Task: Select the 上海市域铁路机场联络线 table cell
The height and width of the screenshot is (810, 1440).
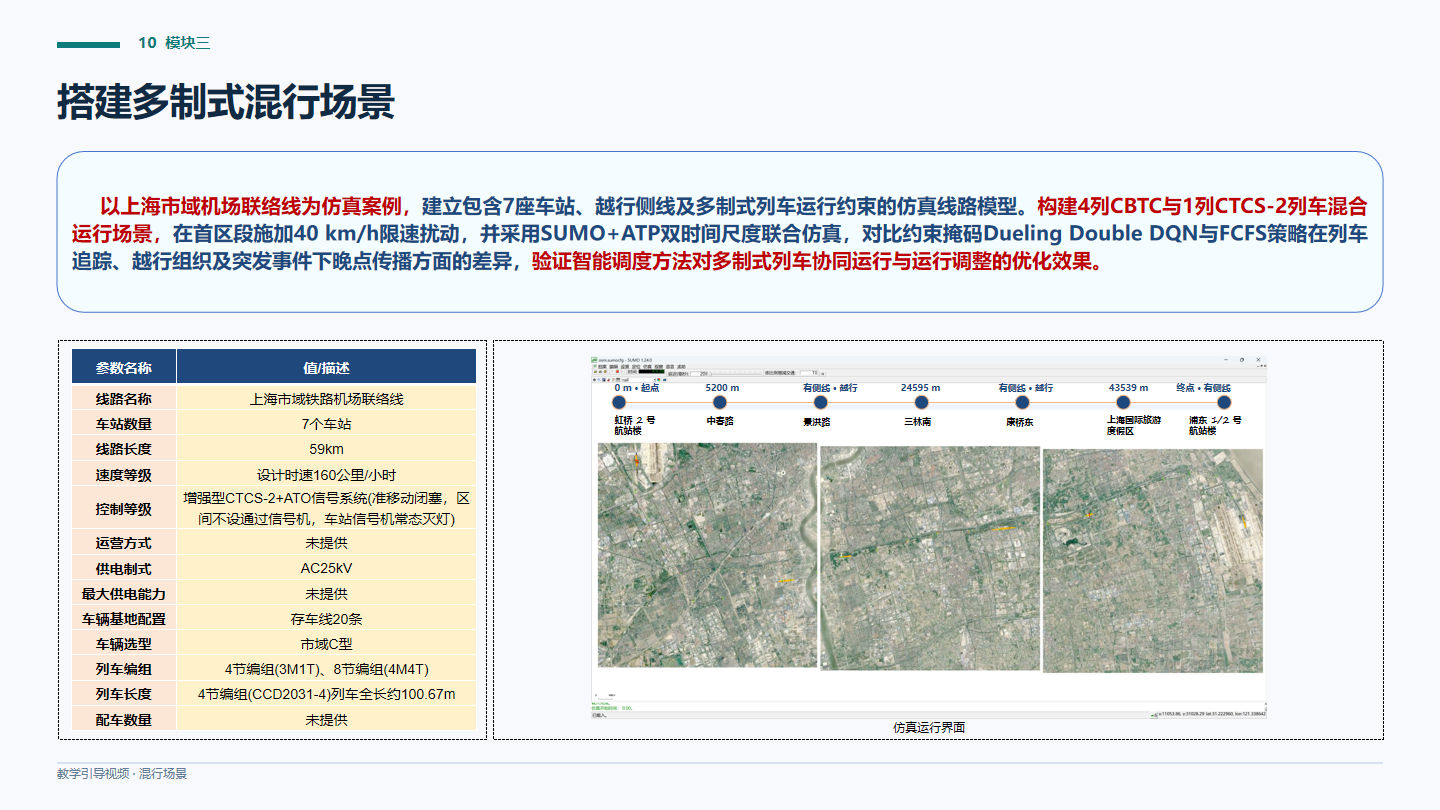Action: point(327,399)
